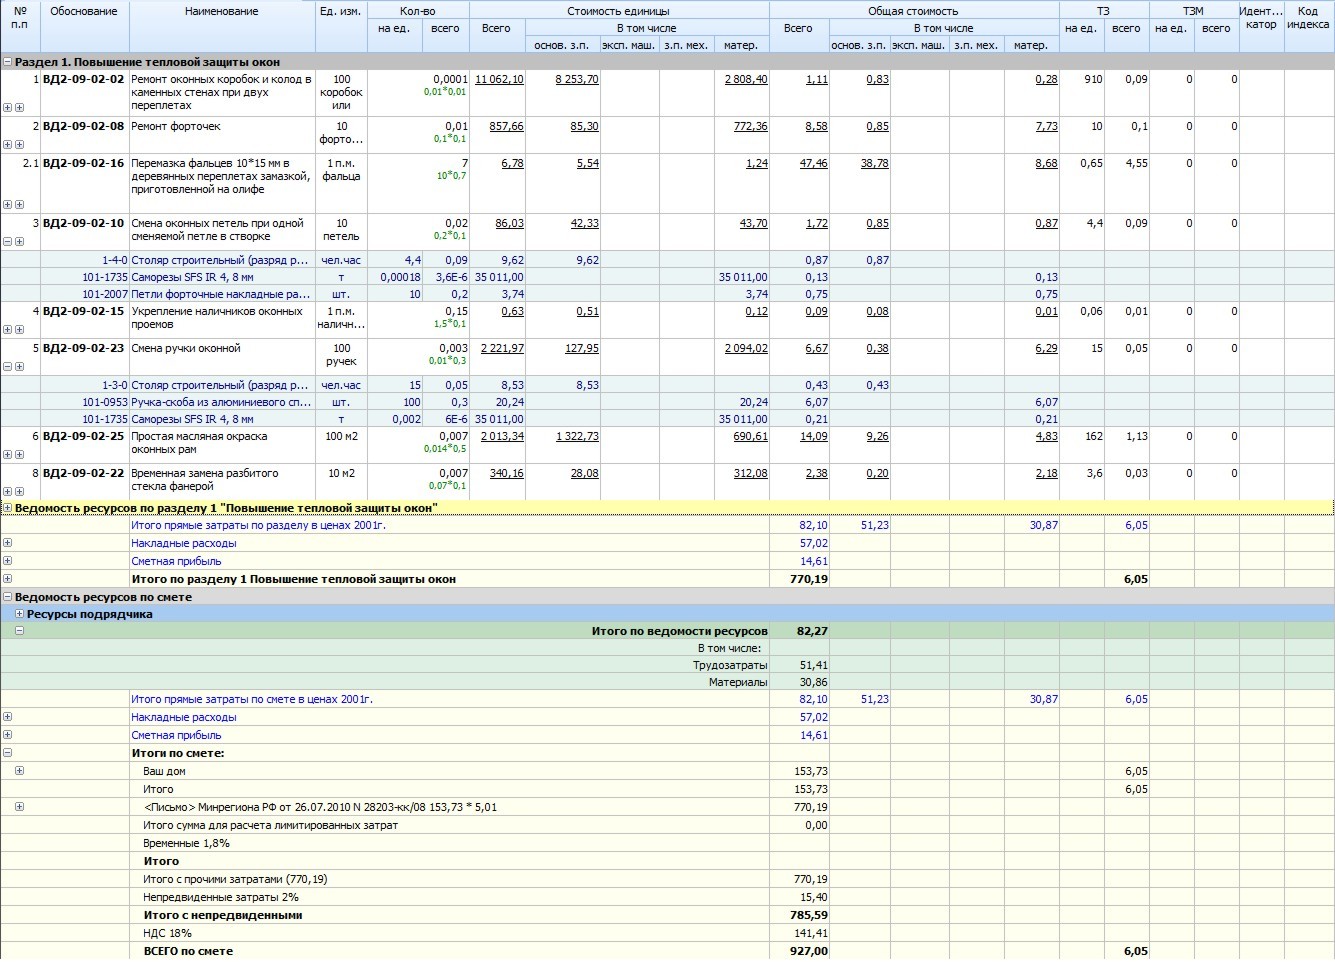Click the green quantity formula '10*0,7'
This screenshot has height=962, width=1335.
point(451,176)
